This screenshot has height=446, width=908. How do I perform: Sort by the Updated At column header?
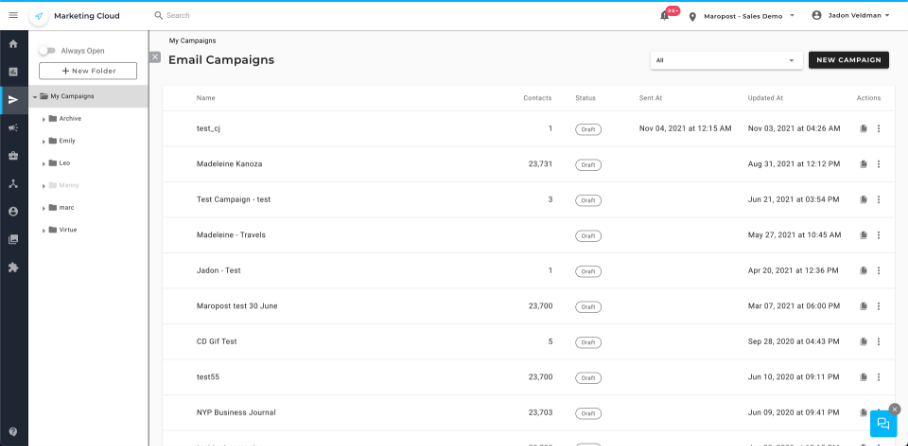[765, 98]
